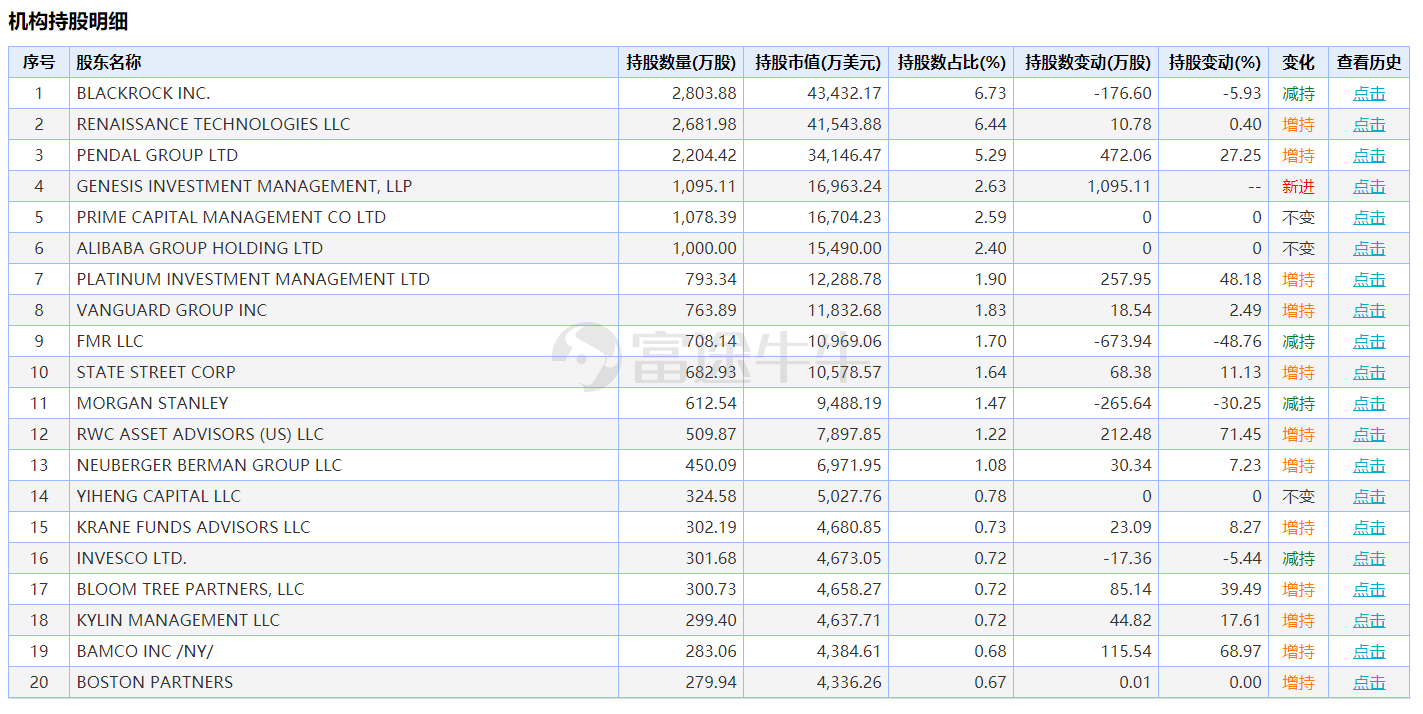Open 点击 link for GENESIS INVESTMENT MANAGEMENT
This screenshot has height=714, width=1423.
[x=1369, y=187]
